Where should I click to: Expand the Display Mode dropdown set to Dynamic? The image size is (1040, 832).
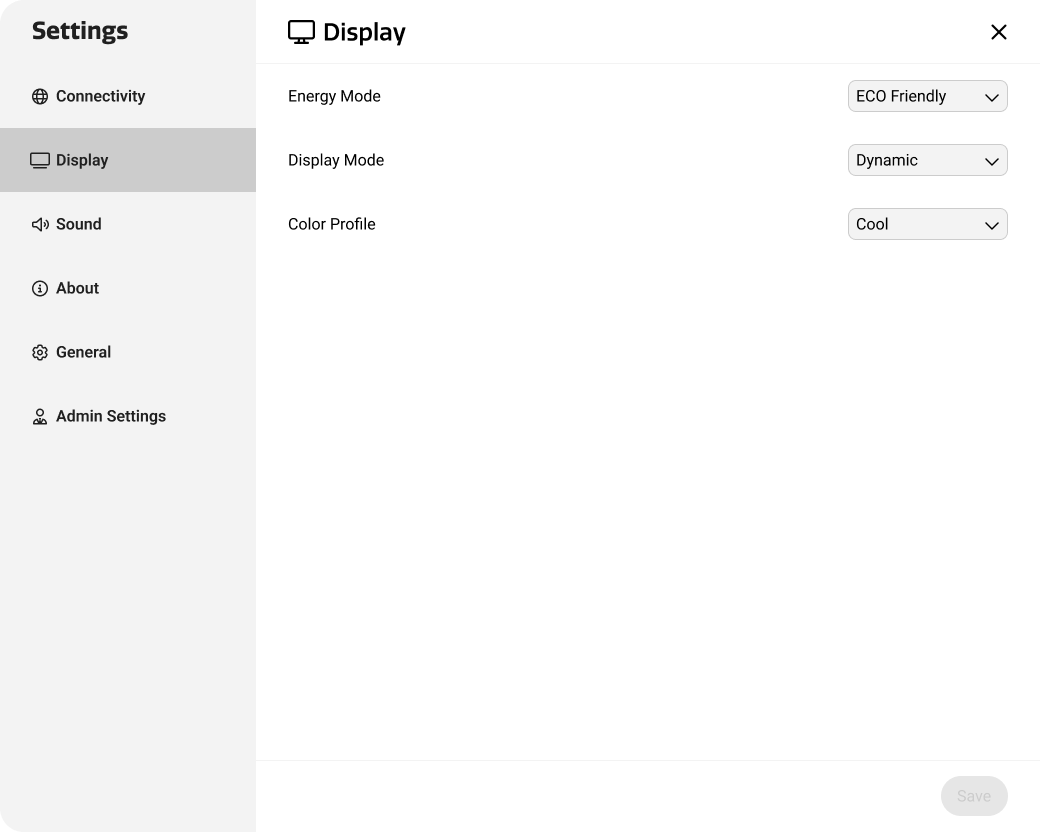927,160
